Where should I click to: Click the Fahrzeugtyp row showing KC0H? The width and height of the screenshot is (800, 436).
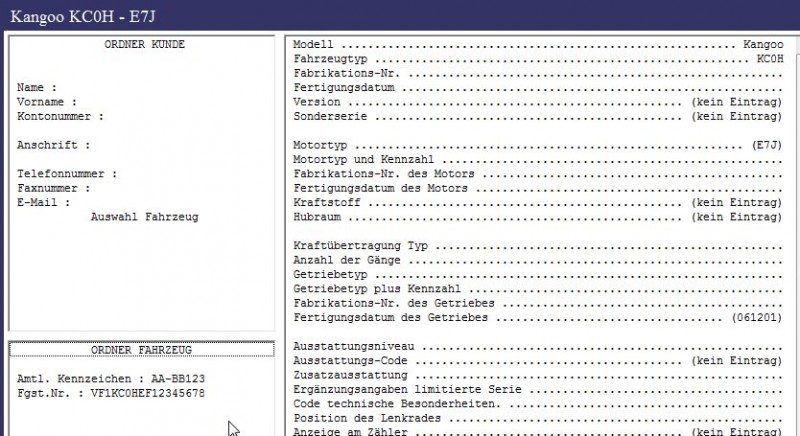pos(538,59)
